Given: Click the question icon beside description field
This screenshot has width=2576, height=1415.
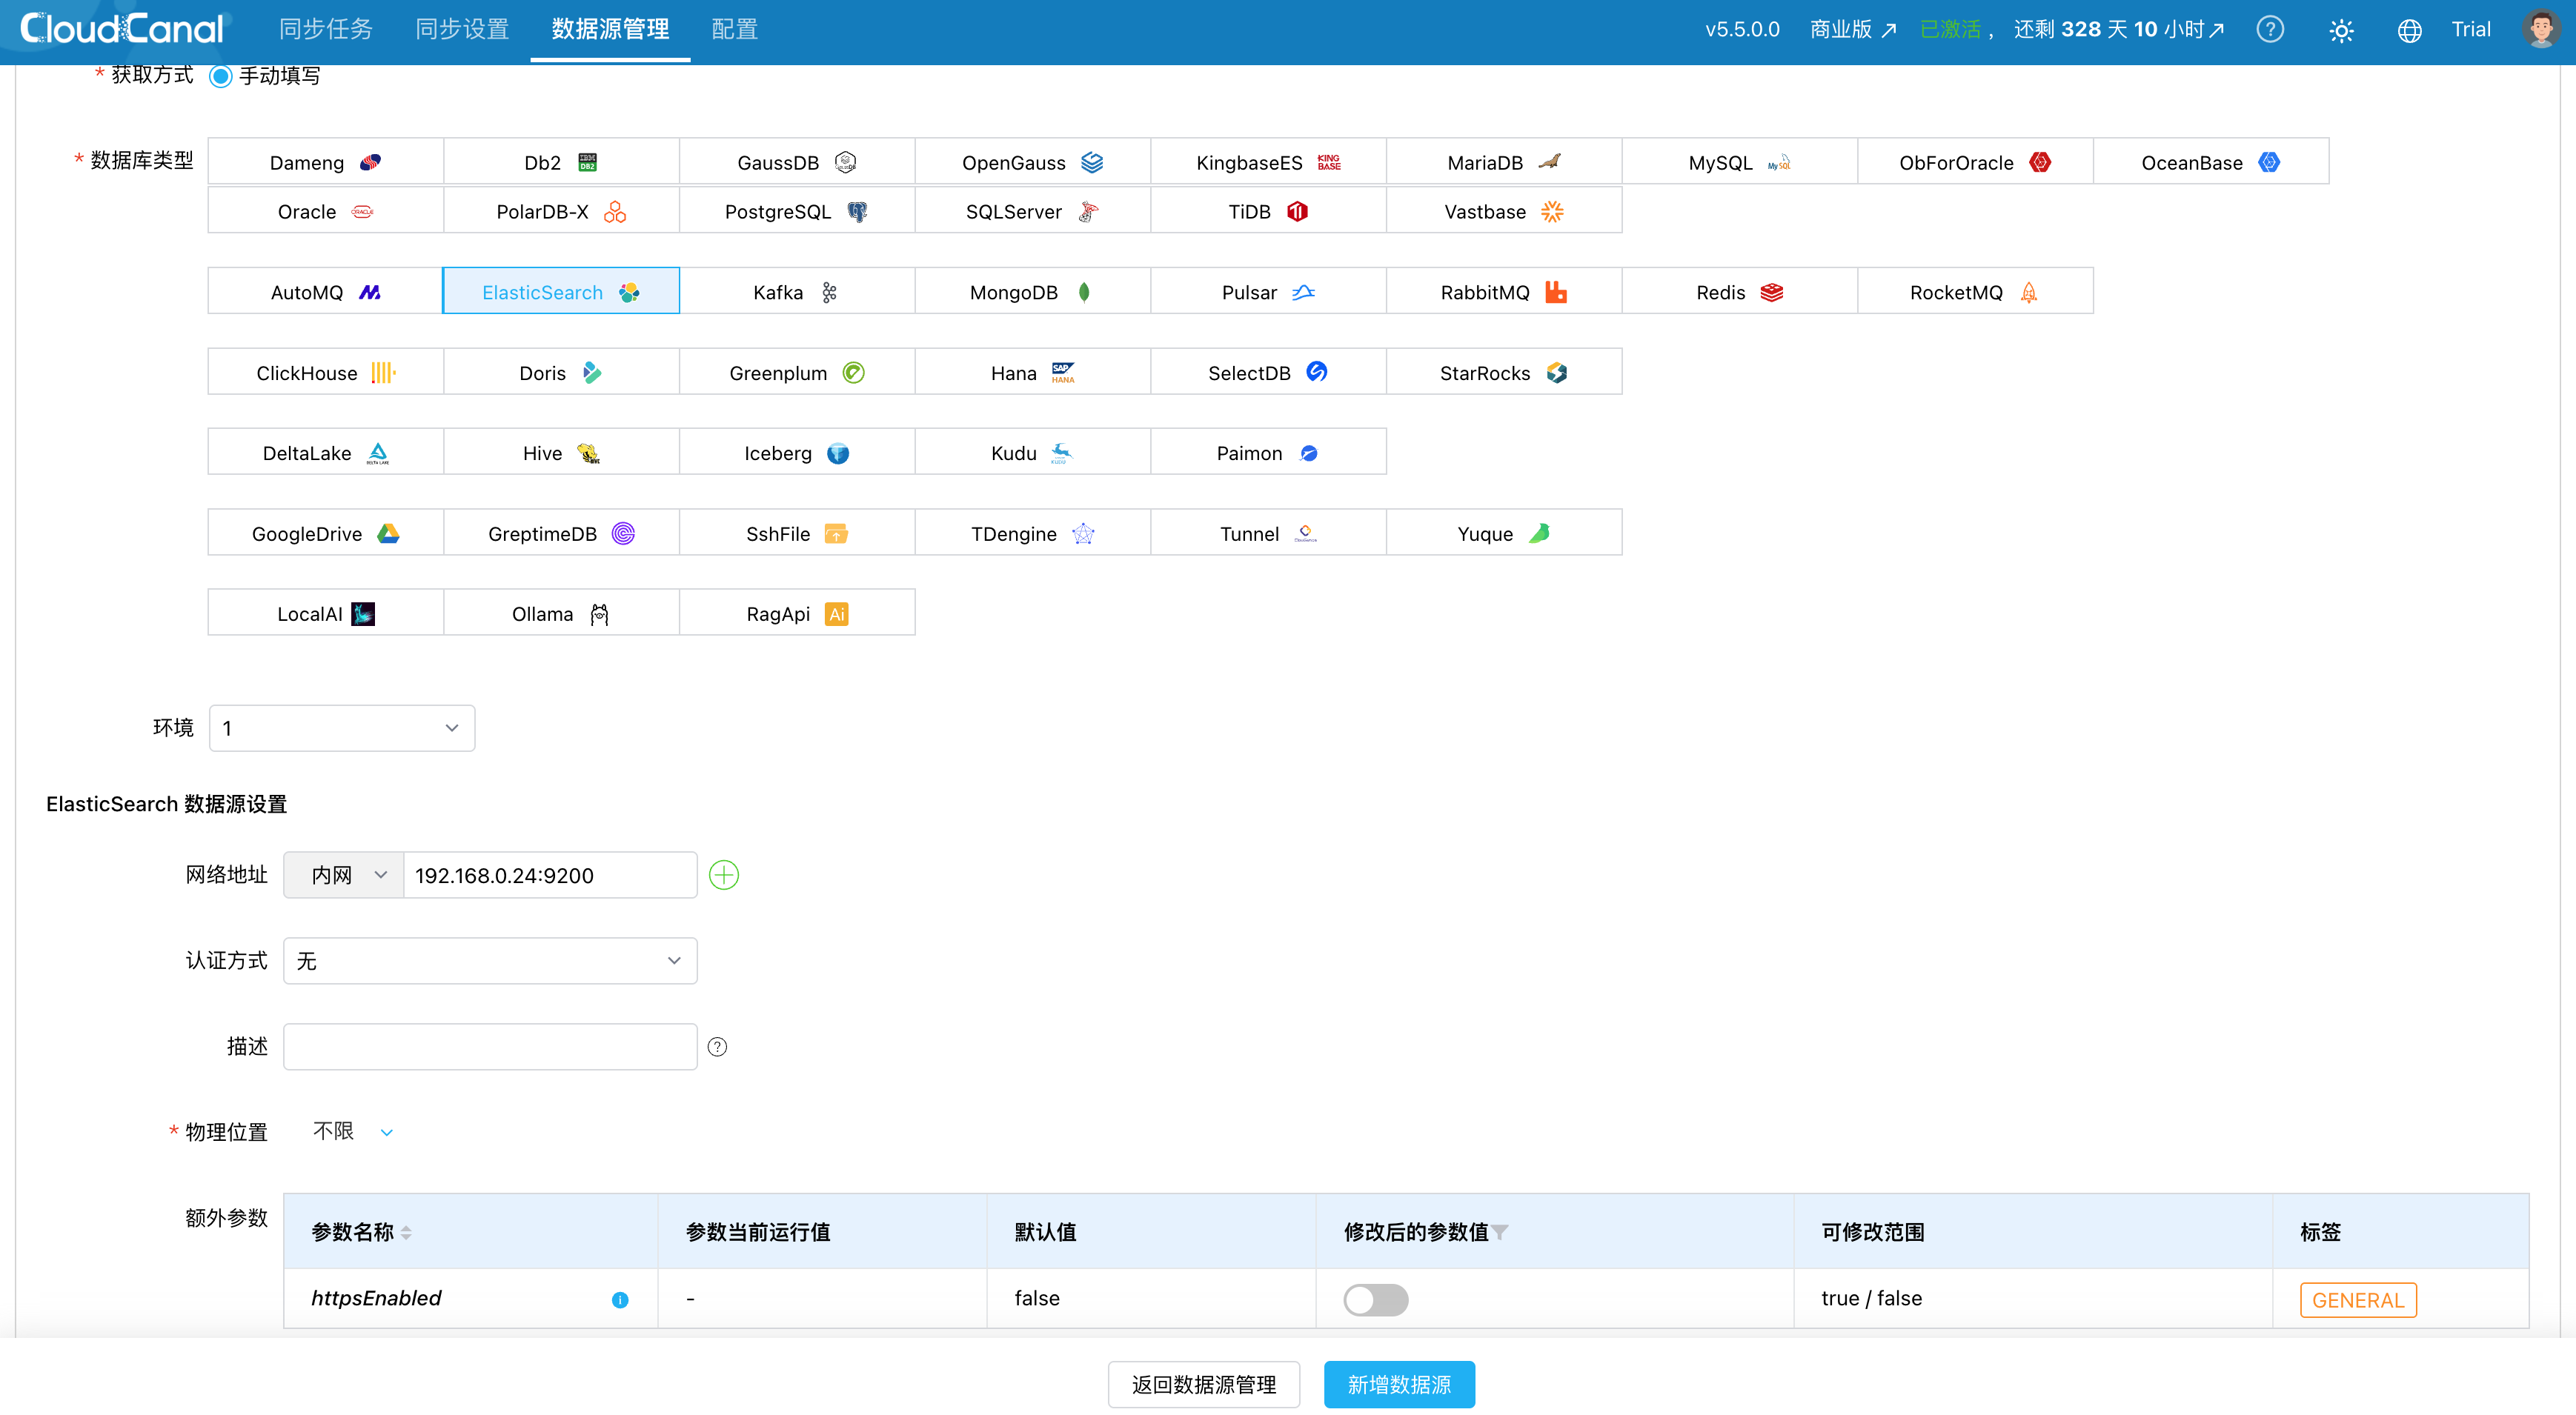Looking at the screenshot, I should [x=717, y=1047].
